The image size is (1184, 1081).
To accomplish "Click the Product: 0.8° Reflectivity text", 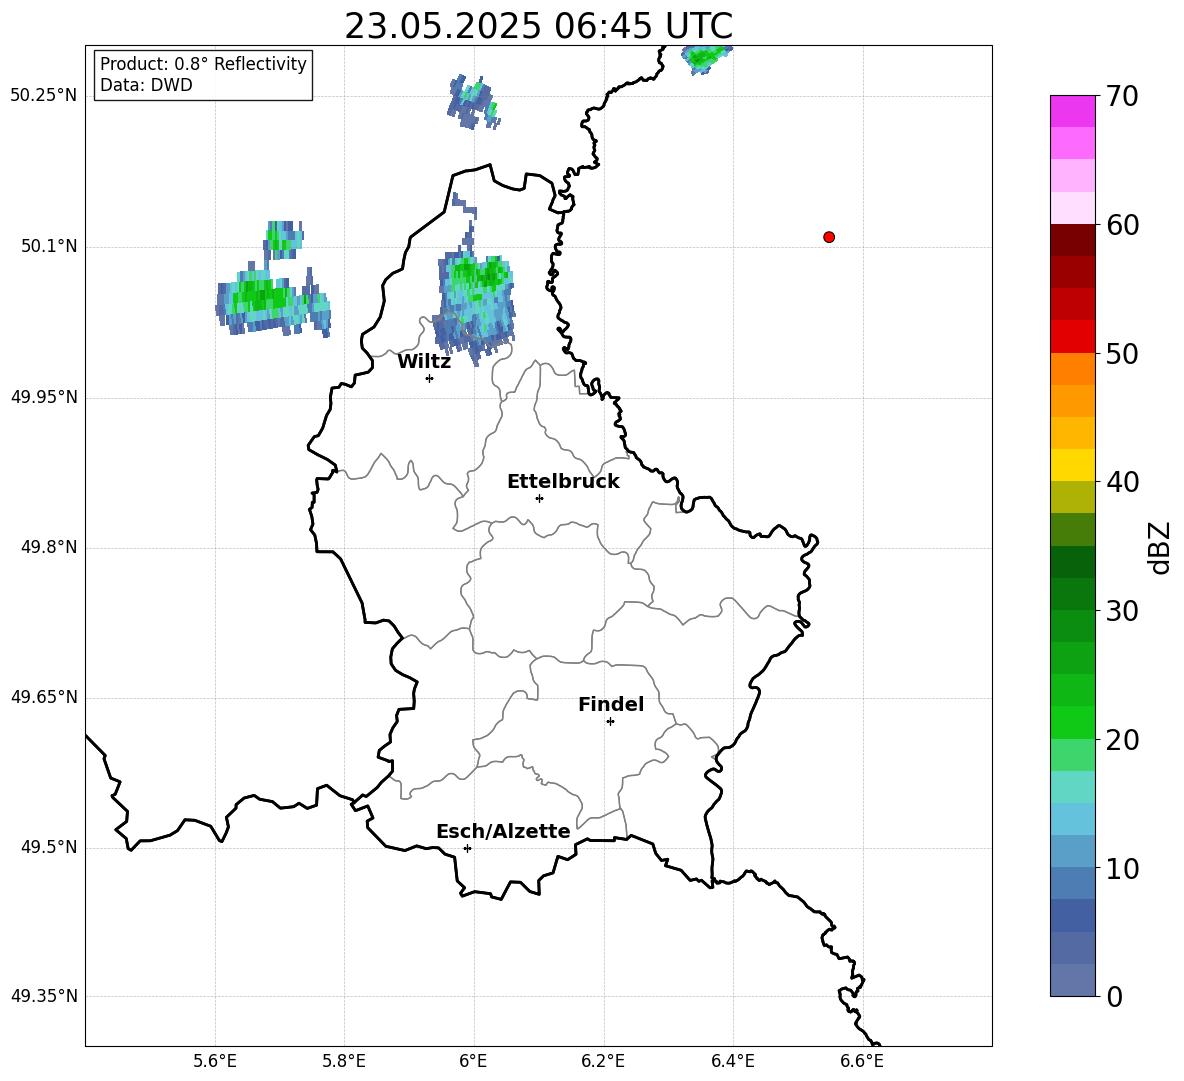I will point(203,64).
